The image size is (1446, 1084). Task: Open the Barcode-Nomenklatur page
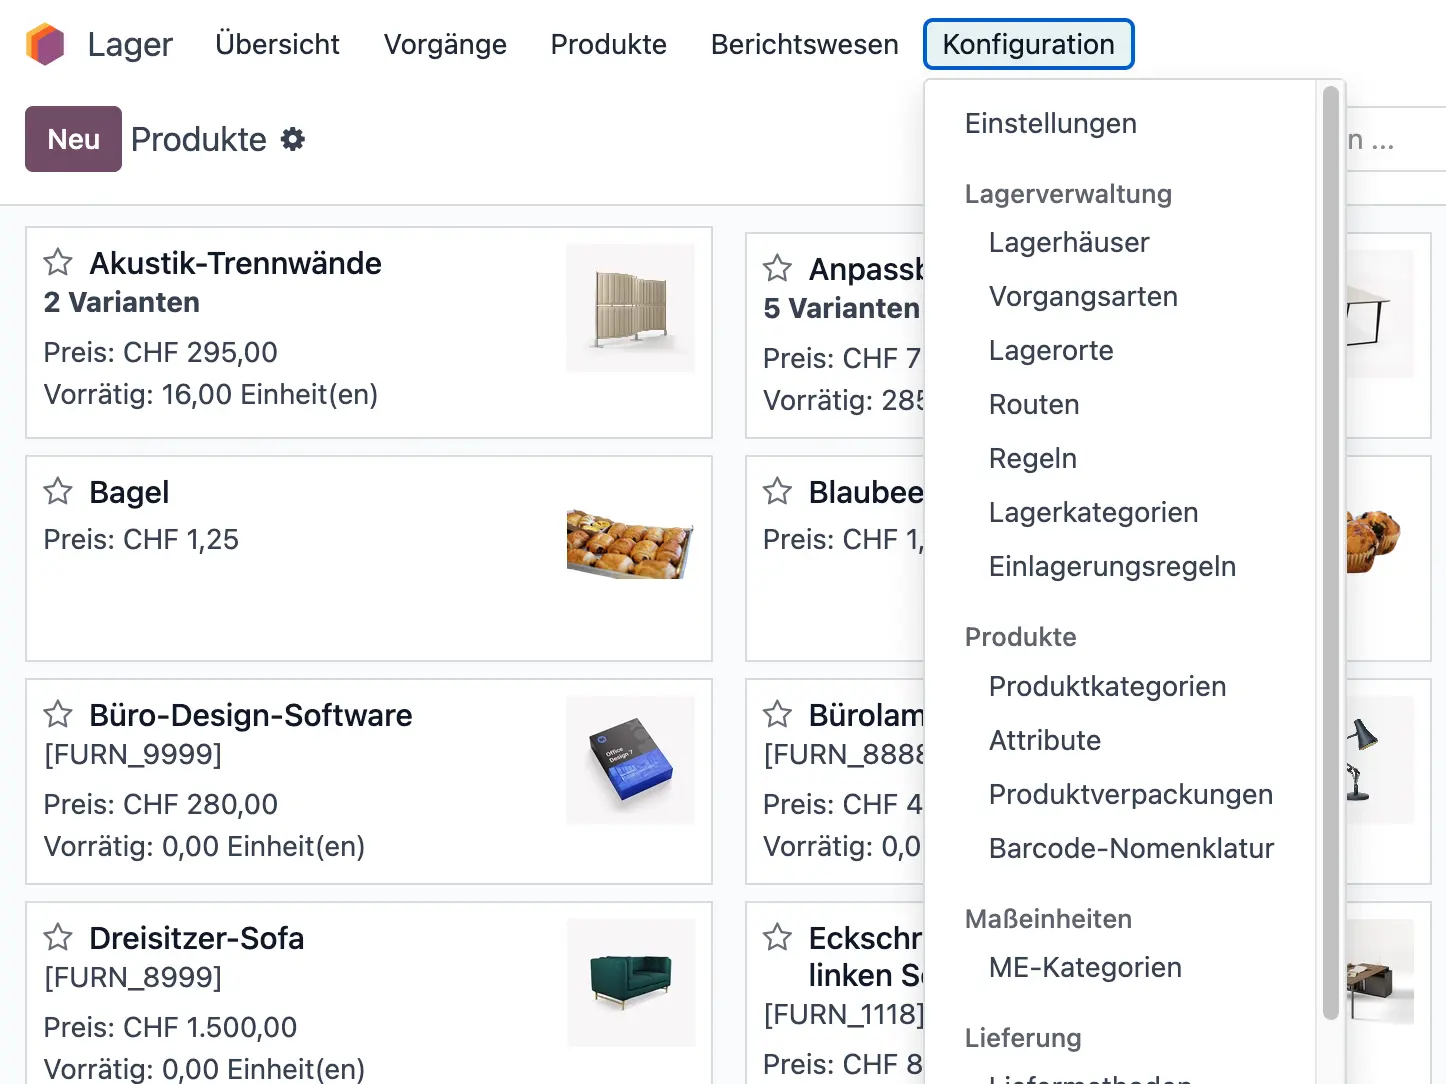pos(1131,848)
